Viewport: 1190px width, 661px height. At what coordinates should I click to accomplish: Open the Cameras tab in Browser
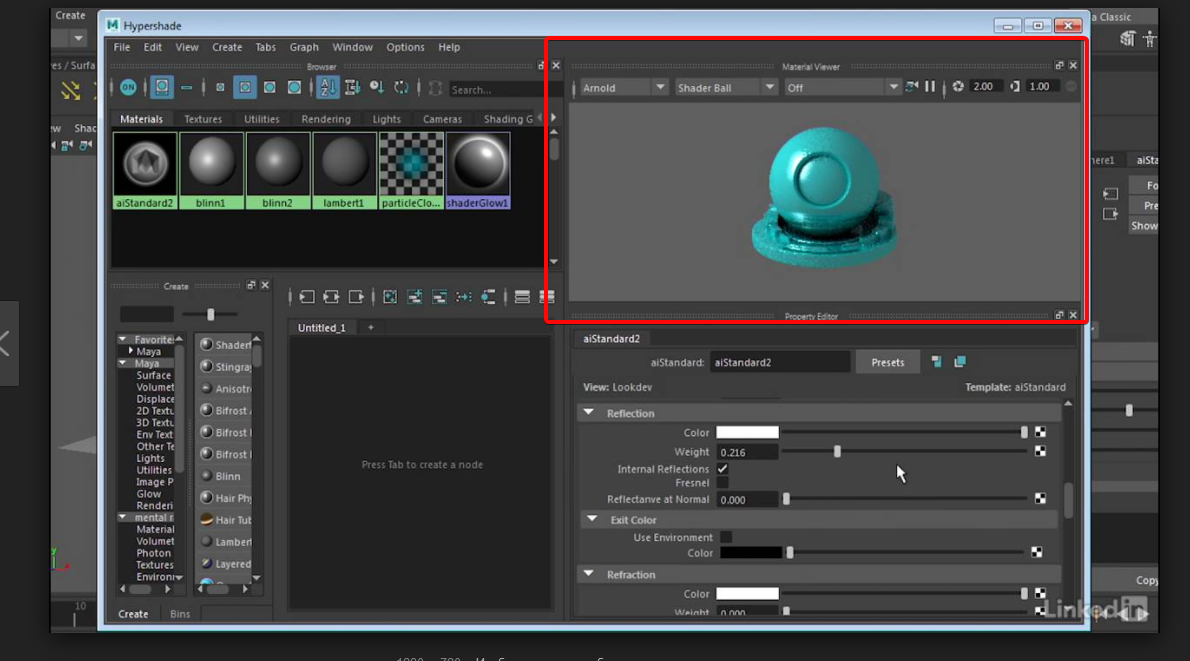[x=442, y=119]
